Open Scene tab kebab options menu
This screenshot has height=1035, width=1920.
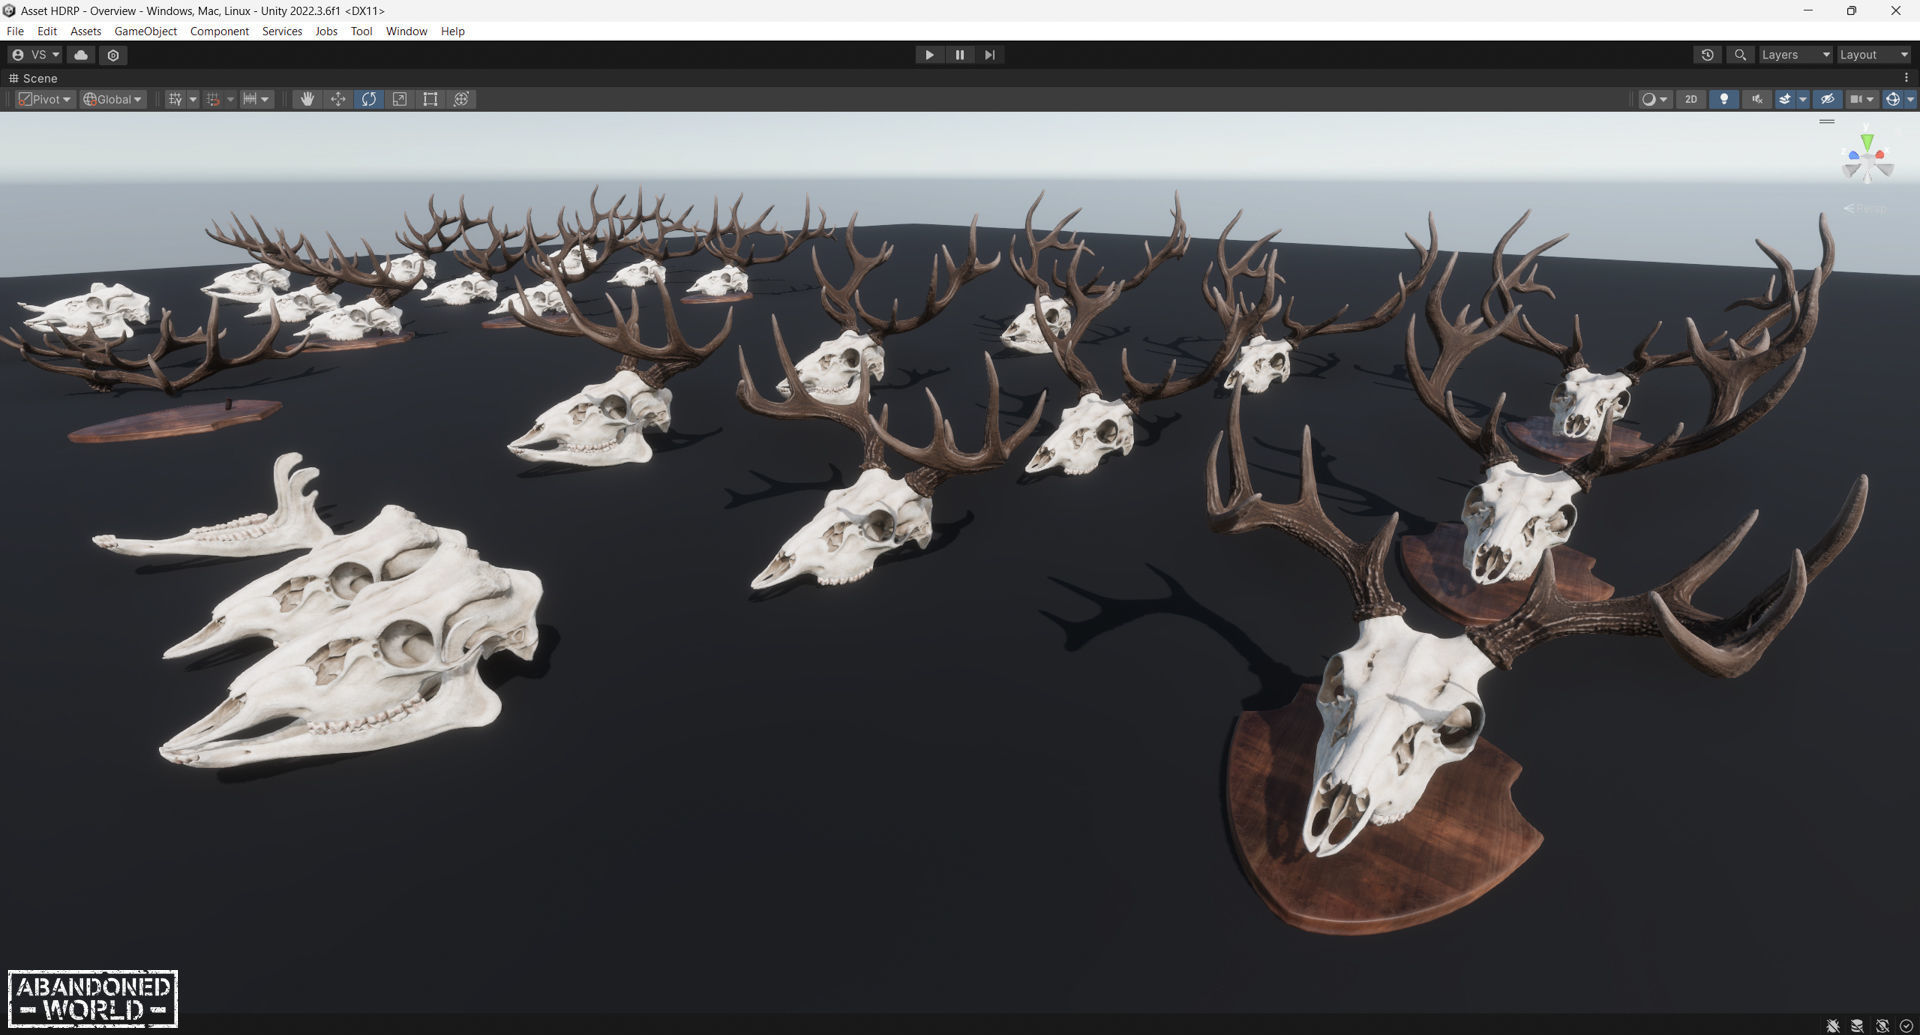(x=1906, y=78)
